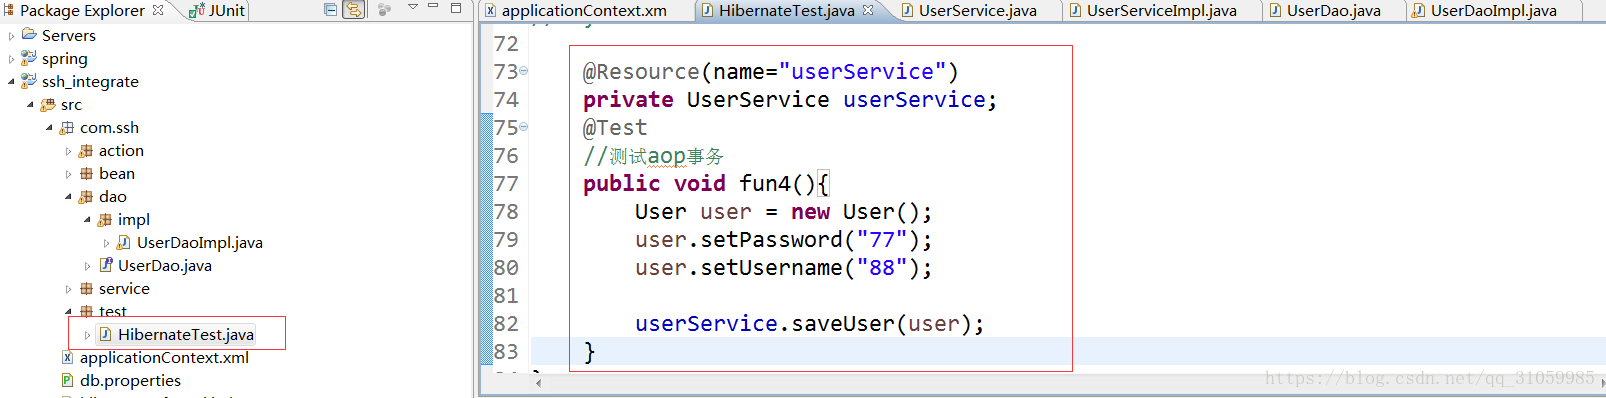Click the @Test annotation text

[x=615, y=128]
